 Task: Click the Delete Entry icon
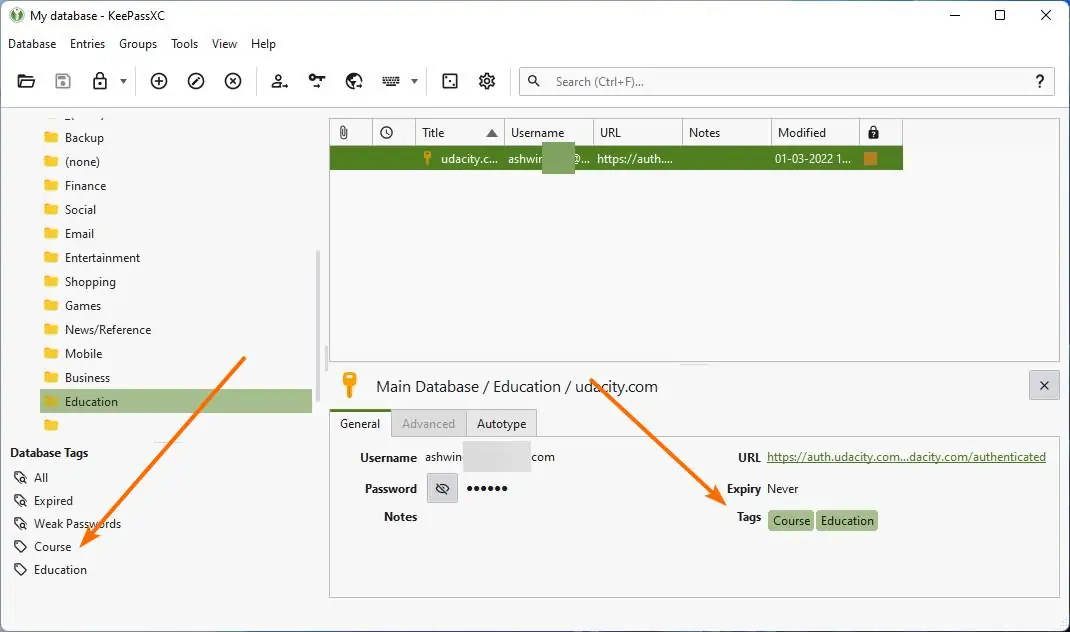[x=233, y=81]
